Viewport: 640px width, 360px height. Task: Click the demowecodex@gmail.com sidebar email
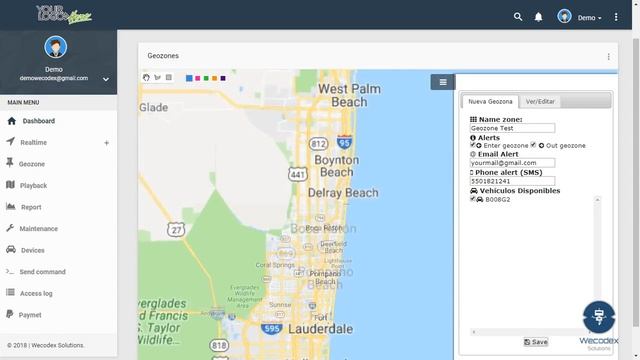point(53,78)
